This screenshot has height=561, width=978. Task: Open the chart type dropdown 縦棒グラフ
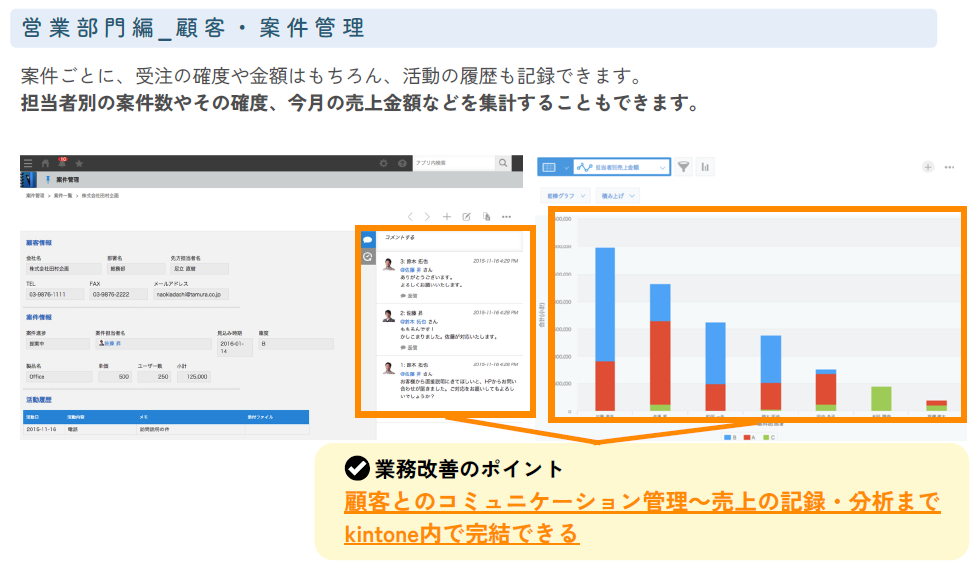click(x=566, y=196)
